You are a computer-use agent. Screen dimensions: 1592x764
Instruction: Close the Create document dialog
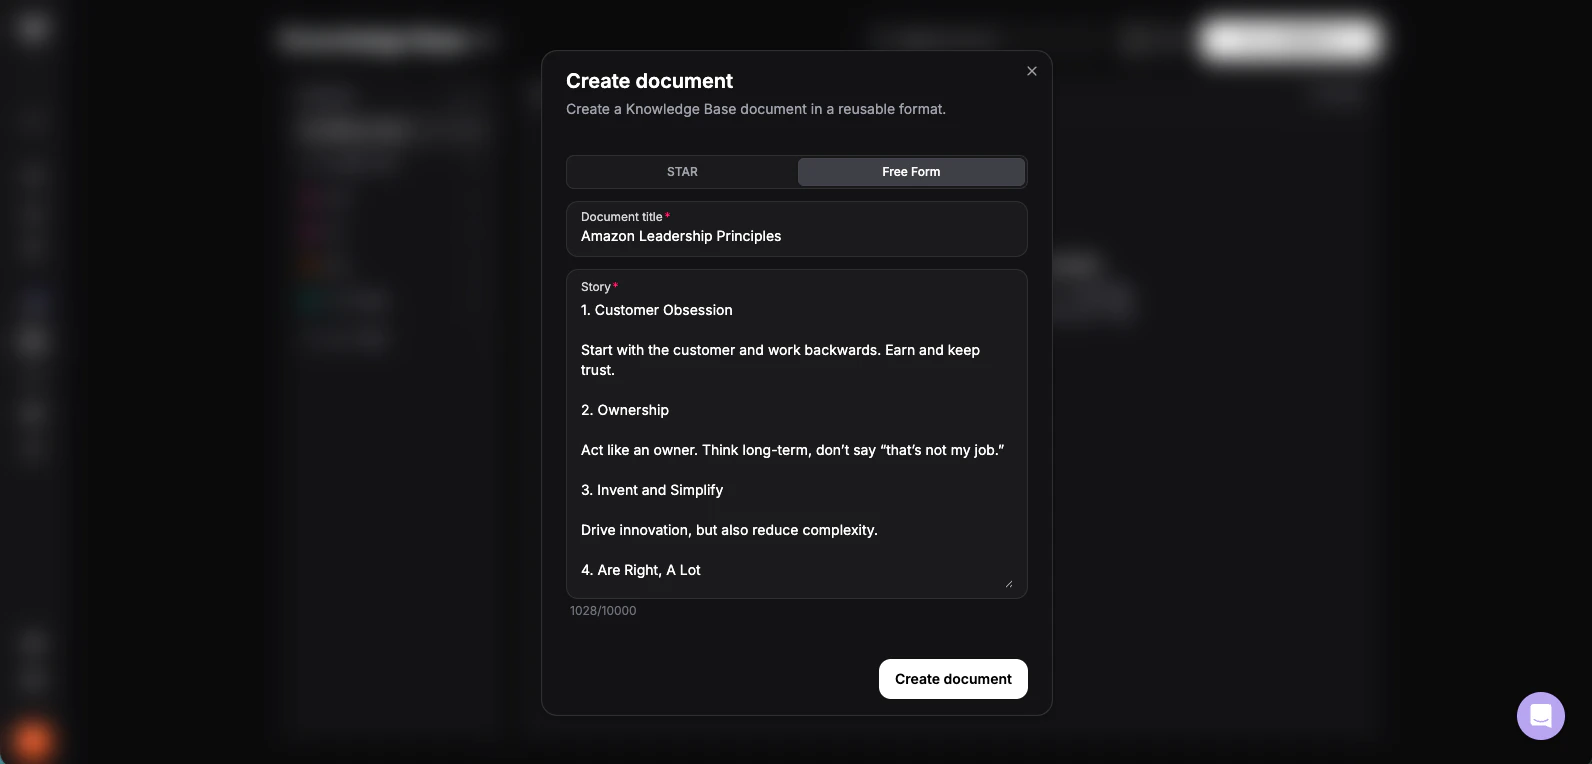point(1032,71)
